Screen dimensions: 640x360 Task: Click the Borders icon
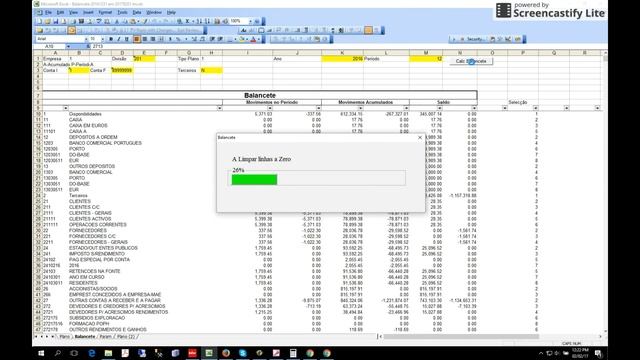[x=230, y=39]
